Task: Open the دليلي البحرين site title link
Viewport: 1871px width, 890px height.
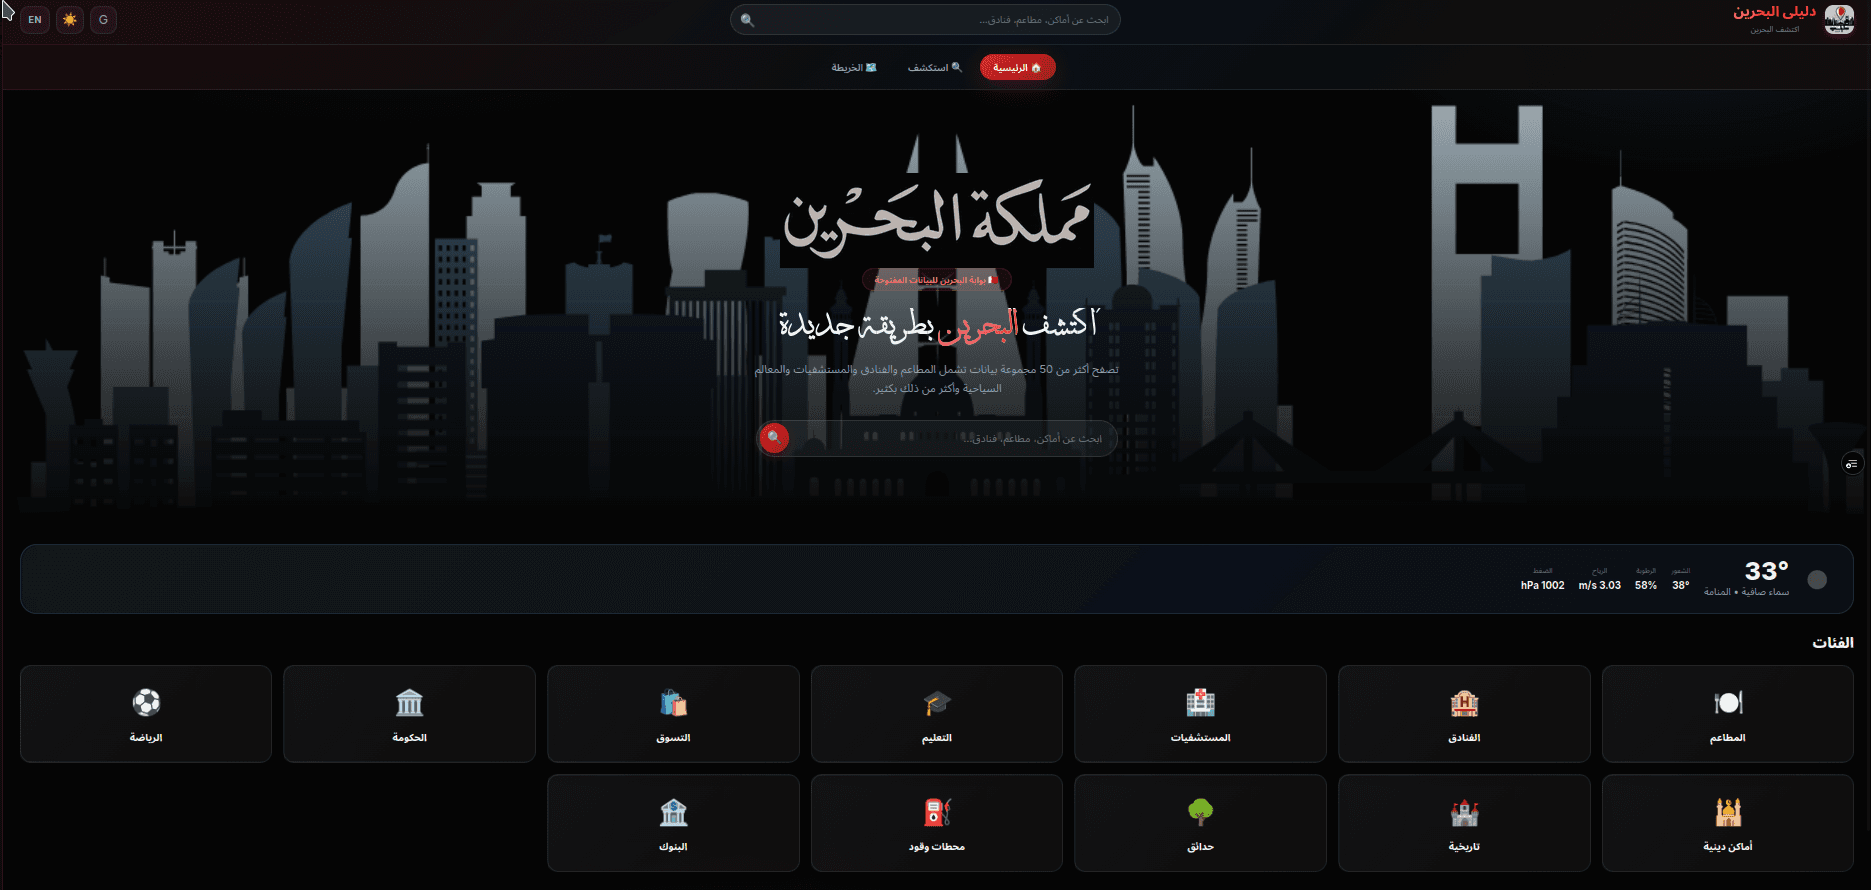Action: pos(1774,12)
